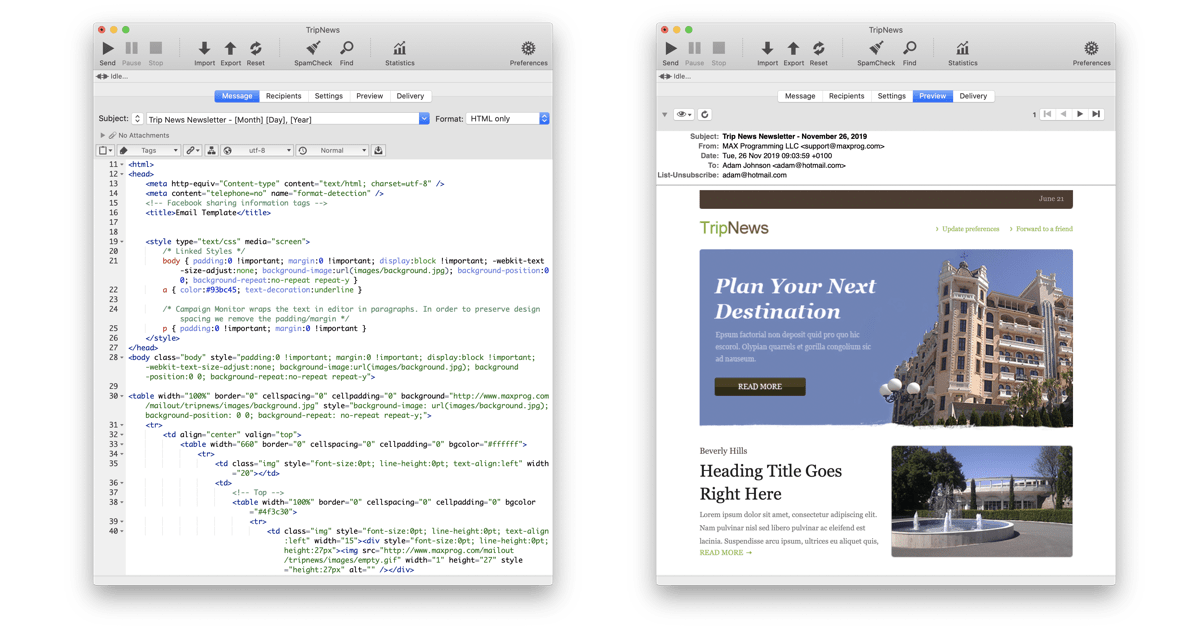
Task: Click the fountain photo thumbnail
Action: click(x=982, y=501)
